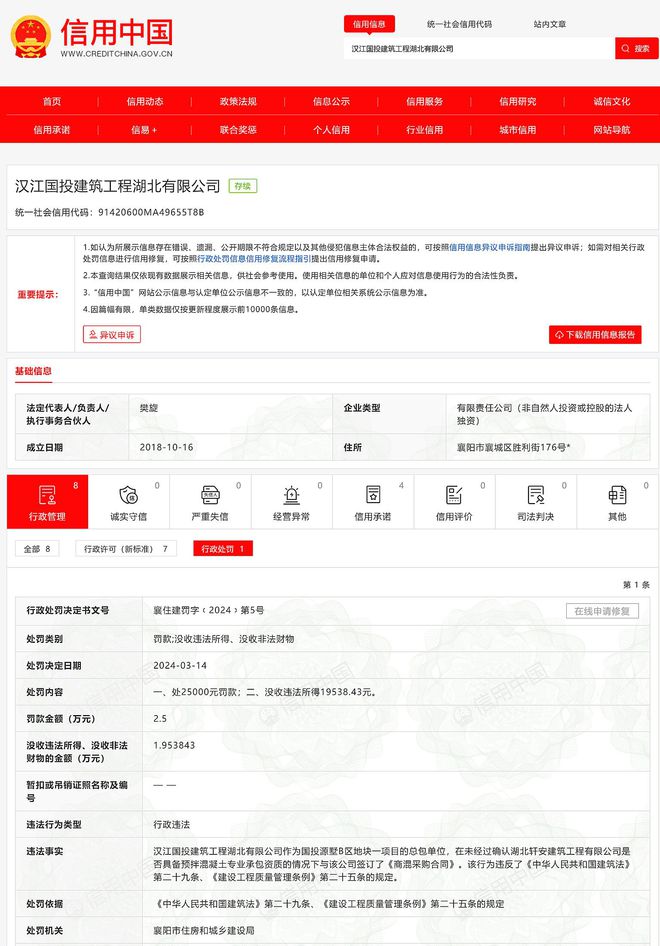The image size is (660, 946).
Task: Click credit code 91420600MA49655T8B
Action: [x=151, y=212]
